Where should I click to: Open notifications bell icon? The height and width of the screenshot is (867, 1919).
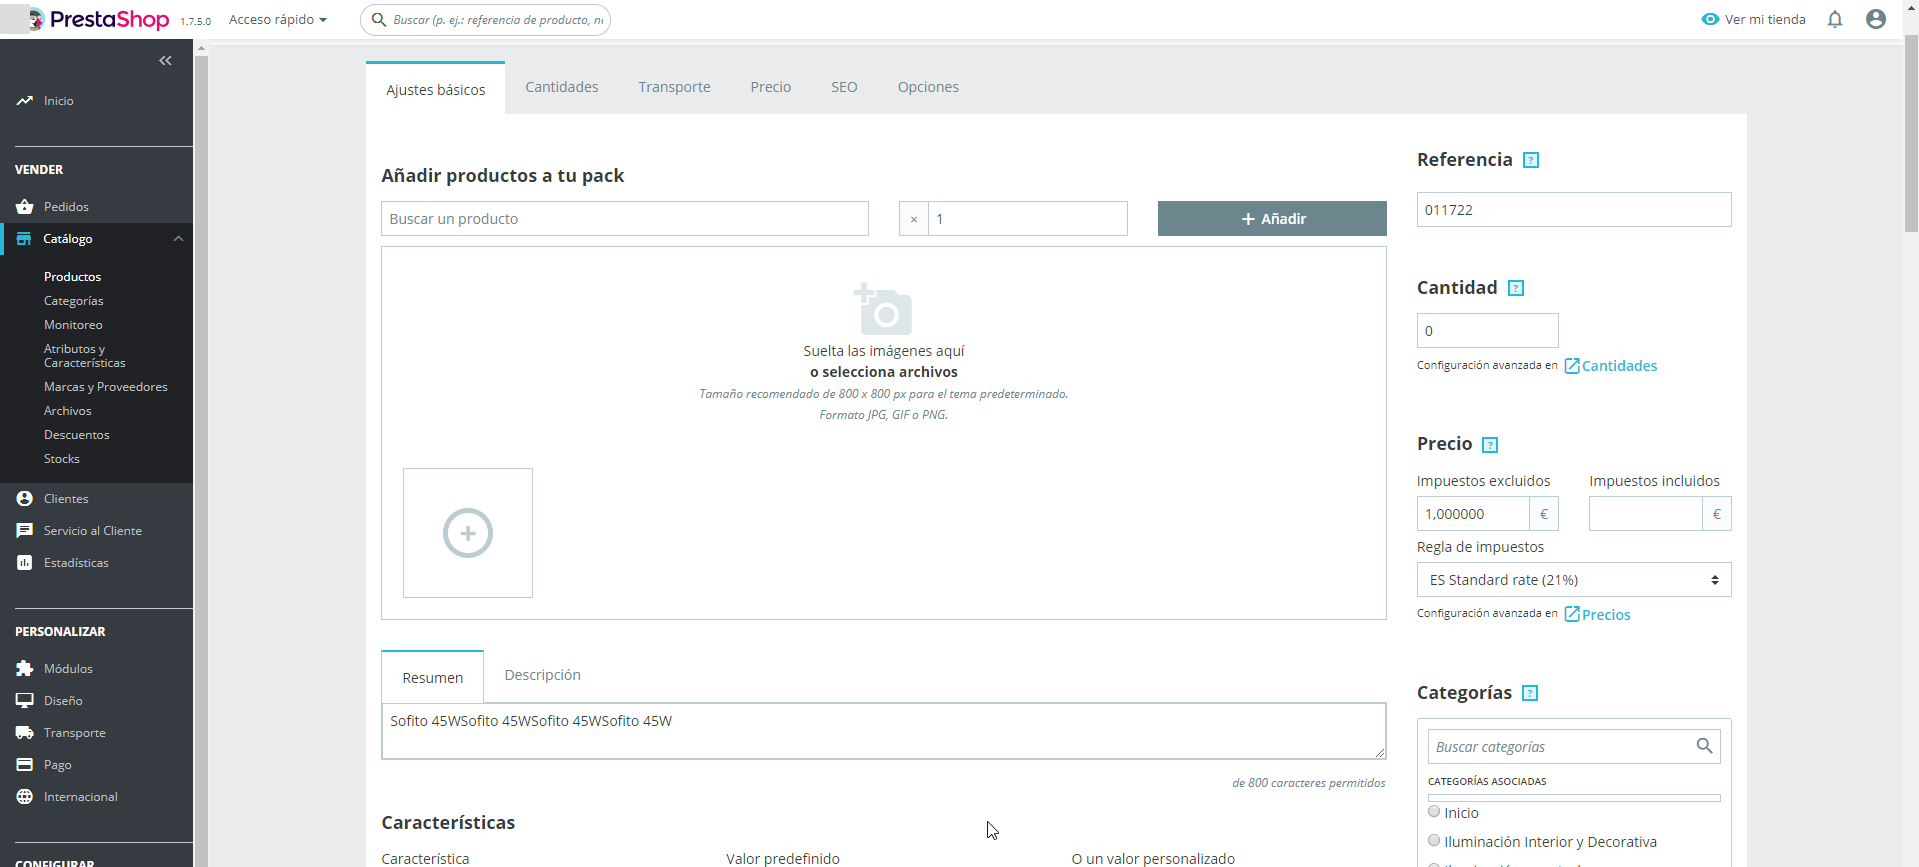click(1835, 19)
